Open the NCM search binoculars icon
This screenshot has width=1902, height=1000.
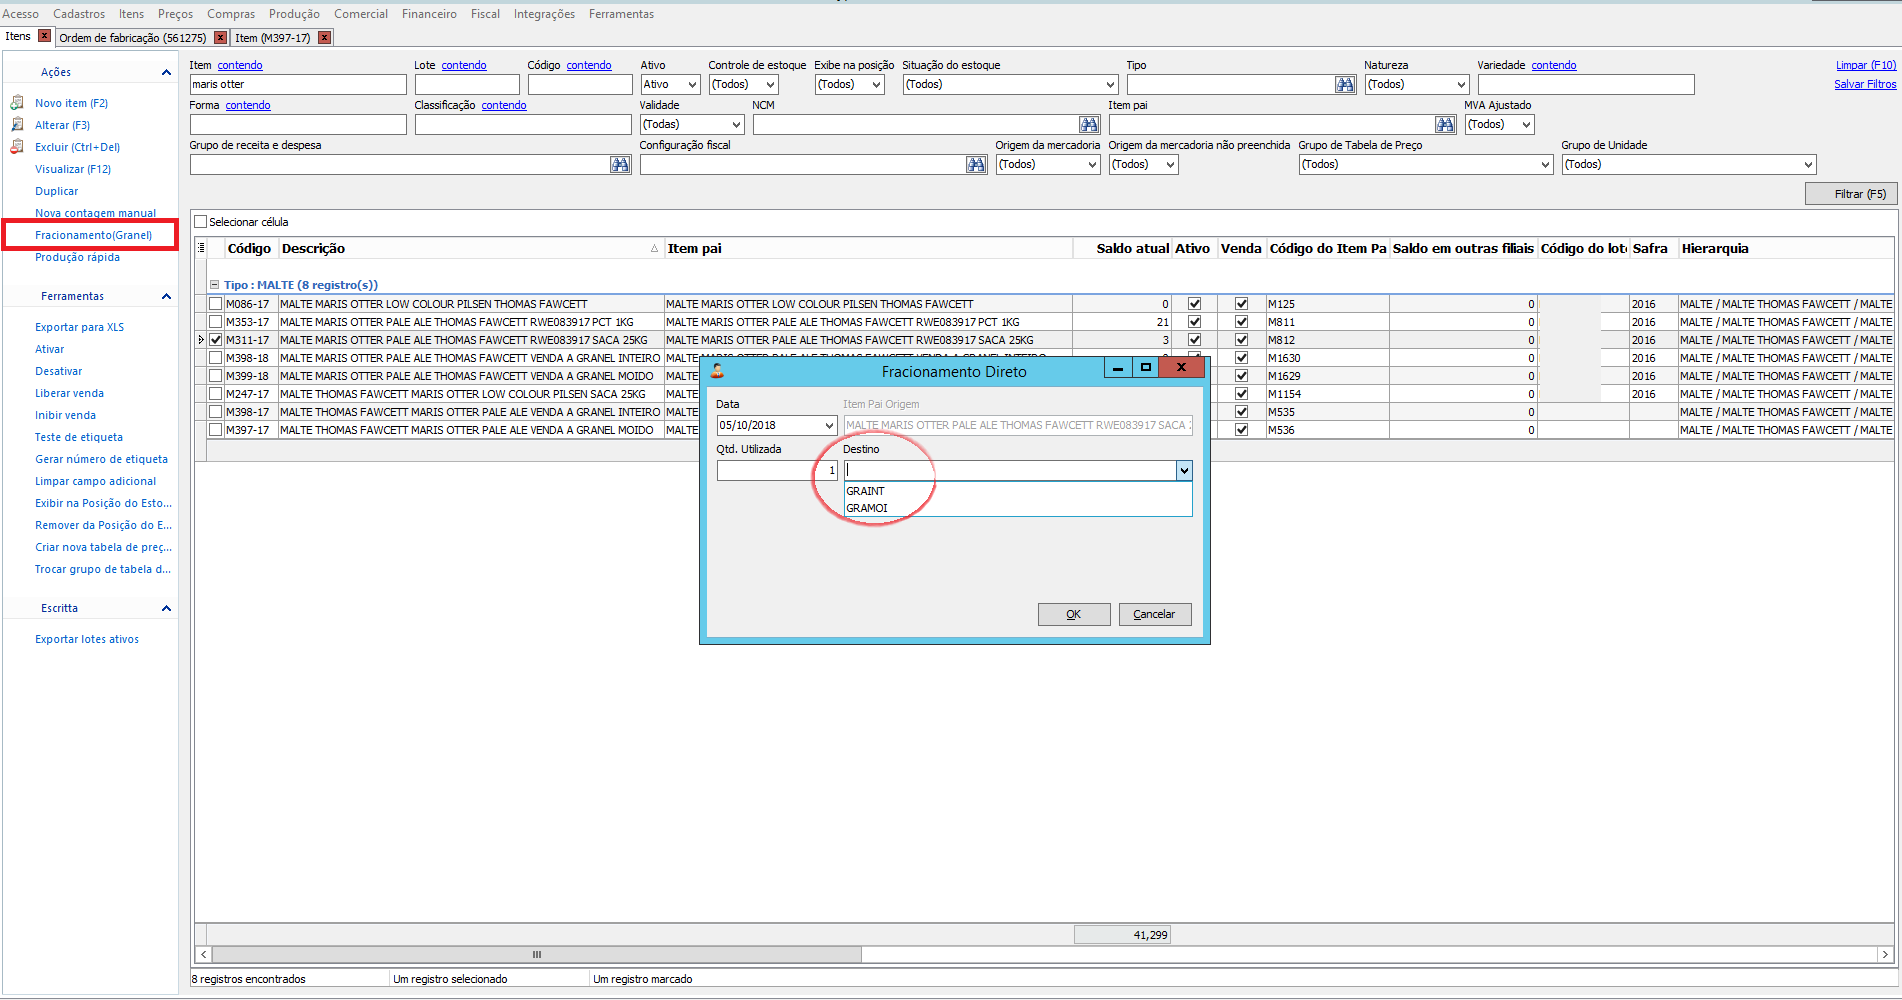(1089, 125)
